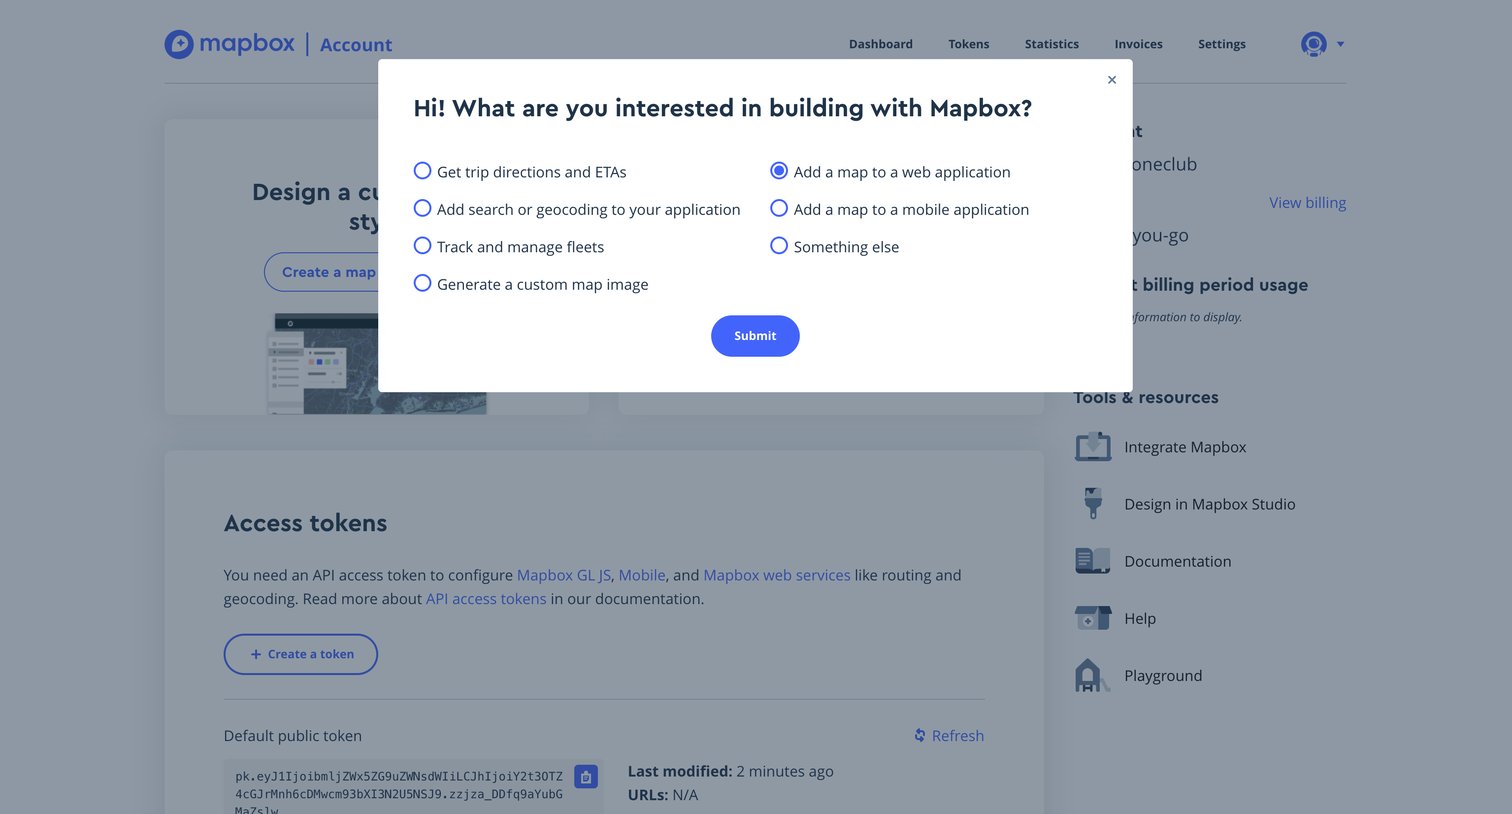
Task: Click the Documentation book icon
Action: 1093,560
